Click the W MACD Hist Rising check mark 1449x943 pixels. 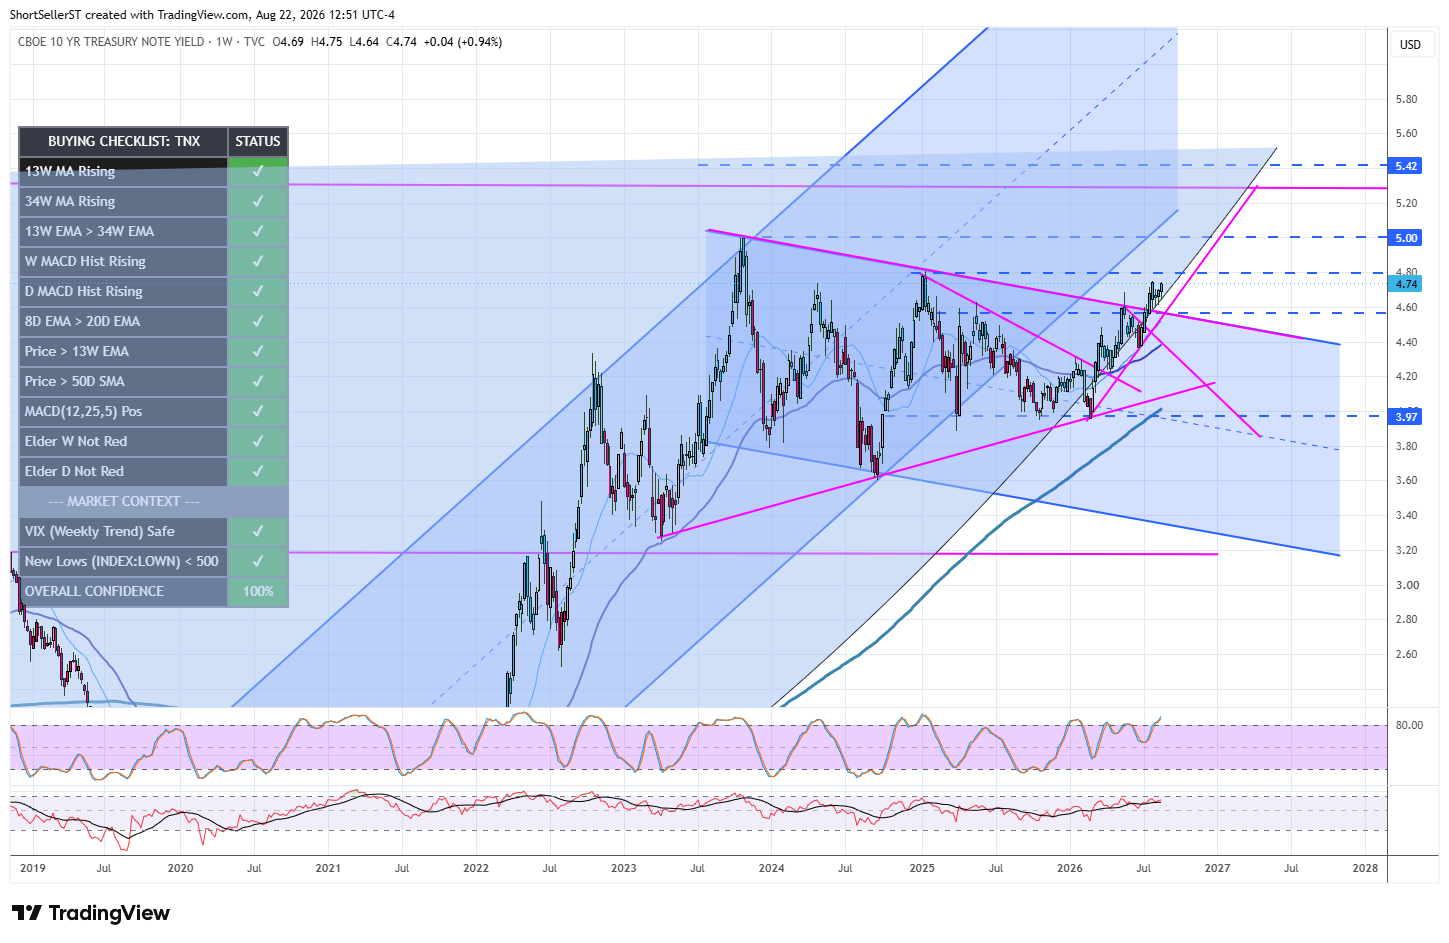[258, 261]
